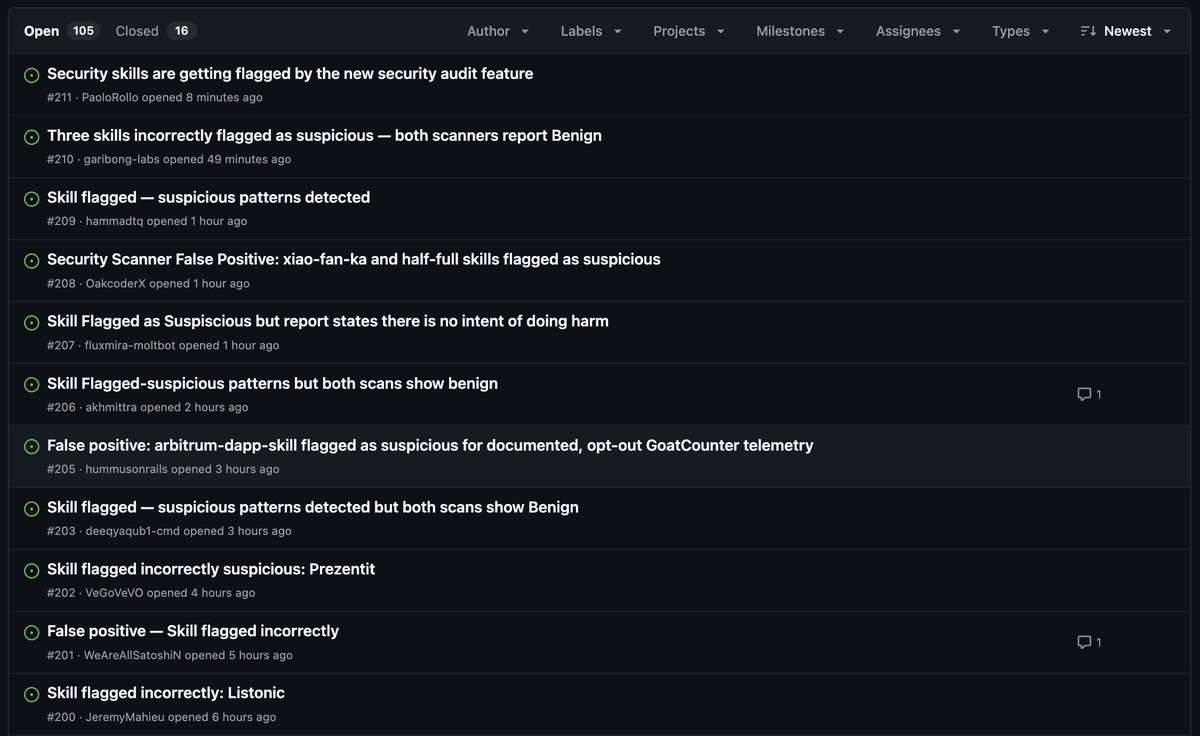This screenshot has width=1200, height=736.
Task: Click author hummusonrails
Action: (126, 470)
